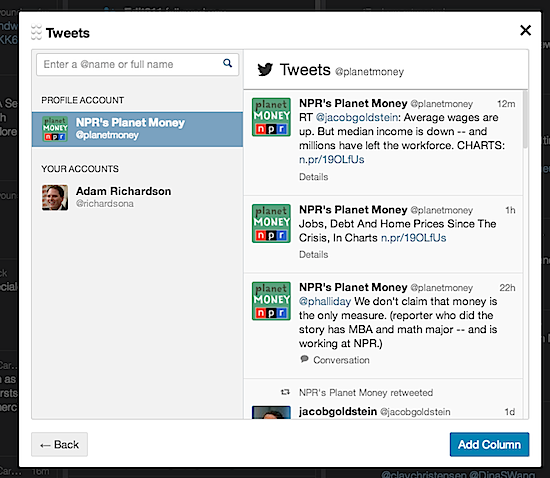The height and width of the screenshot is (478, 550).
Task: Click the Twitter bird icon in column header
Action: (265, 69)
